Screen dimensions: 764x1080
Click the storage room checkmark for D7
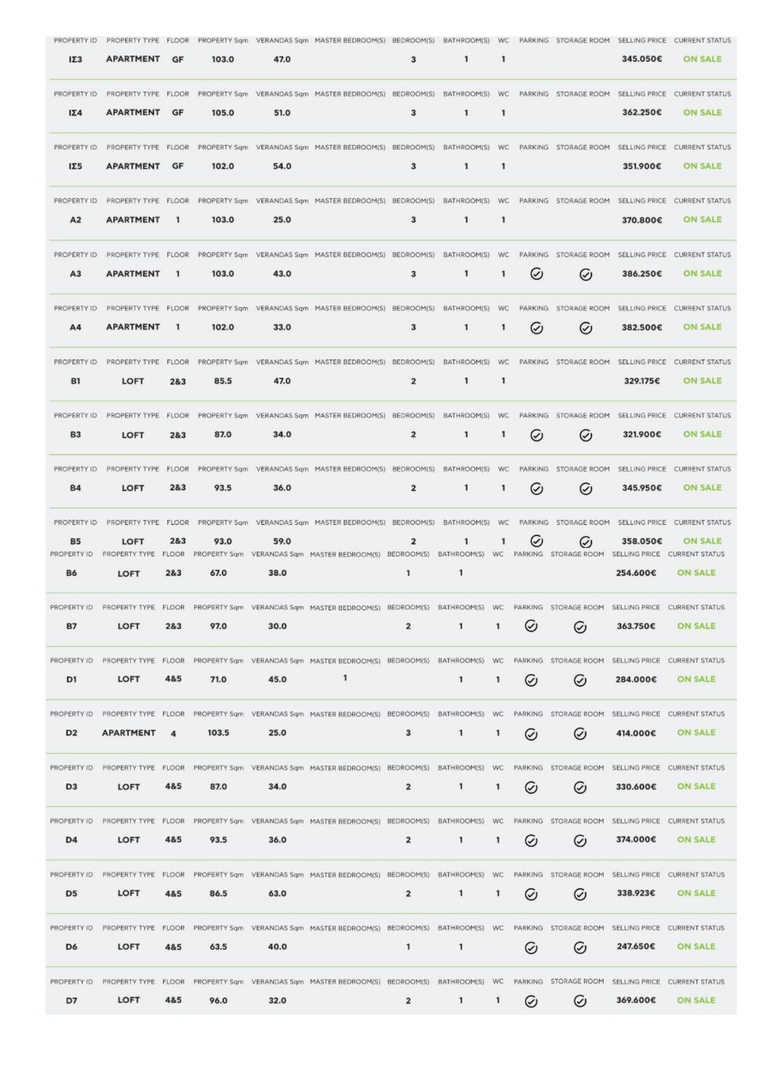click(581, 1000)
